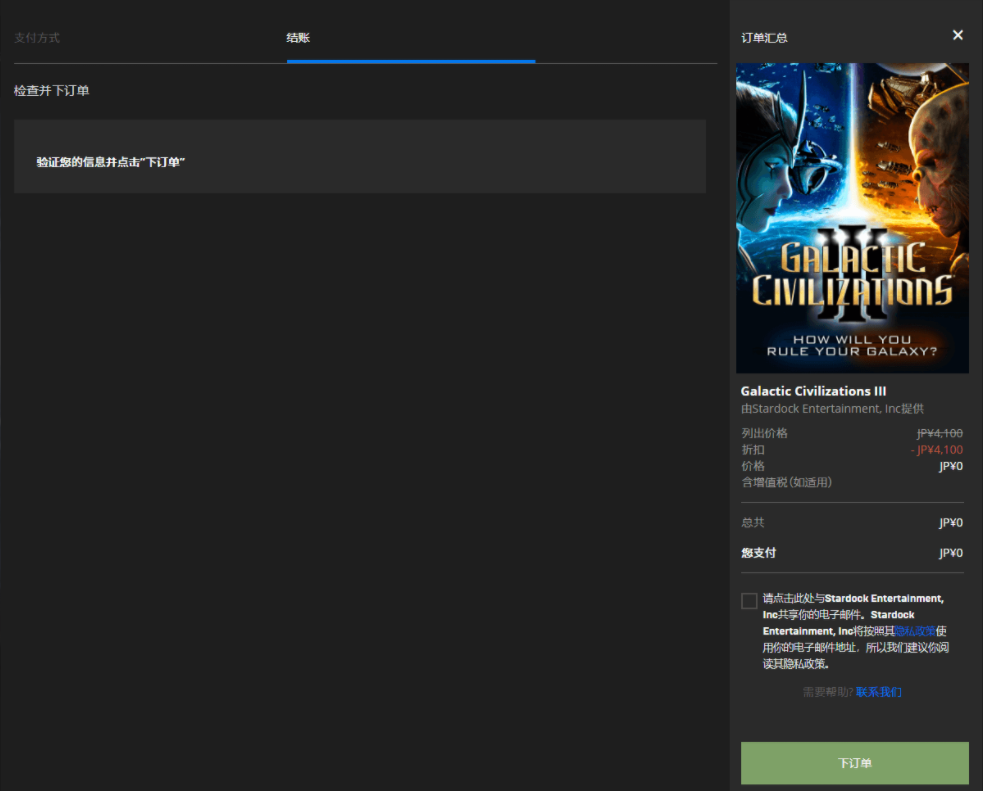Click the Galactic Civilizations III title text
983x791 pixels.
(813, 391)
